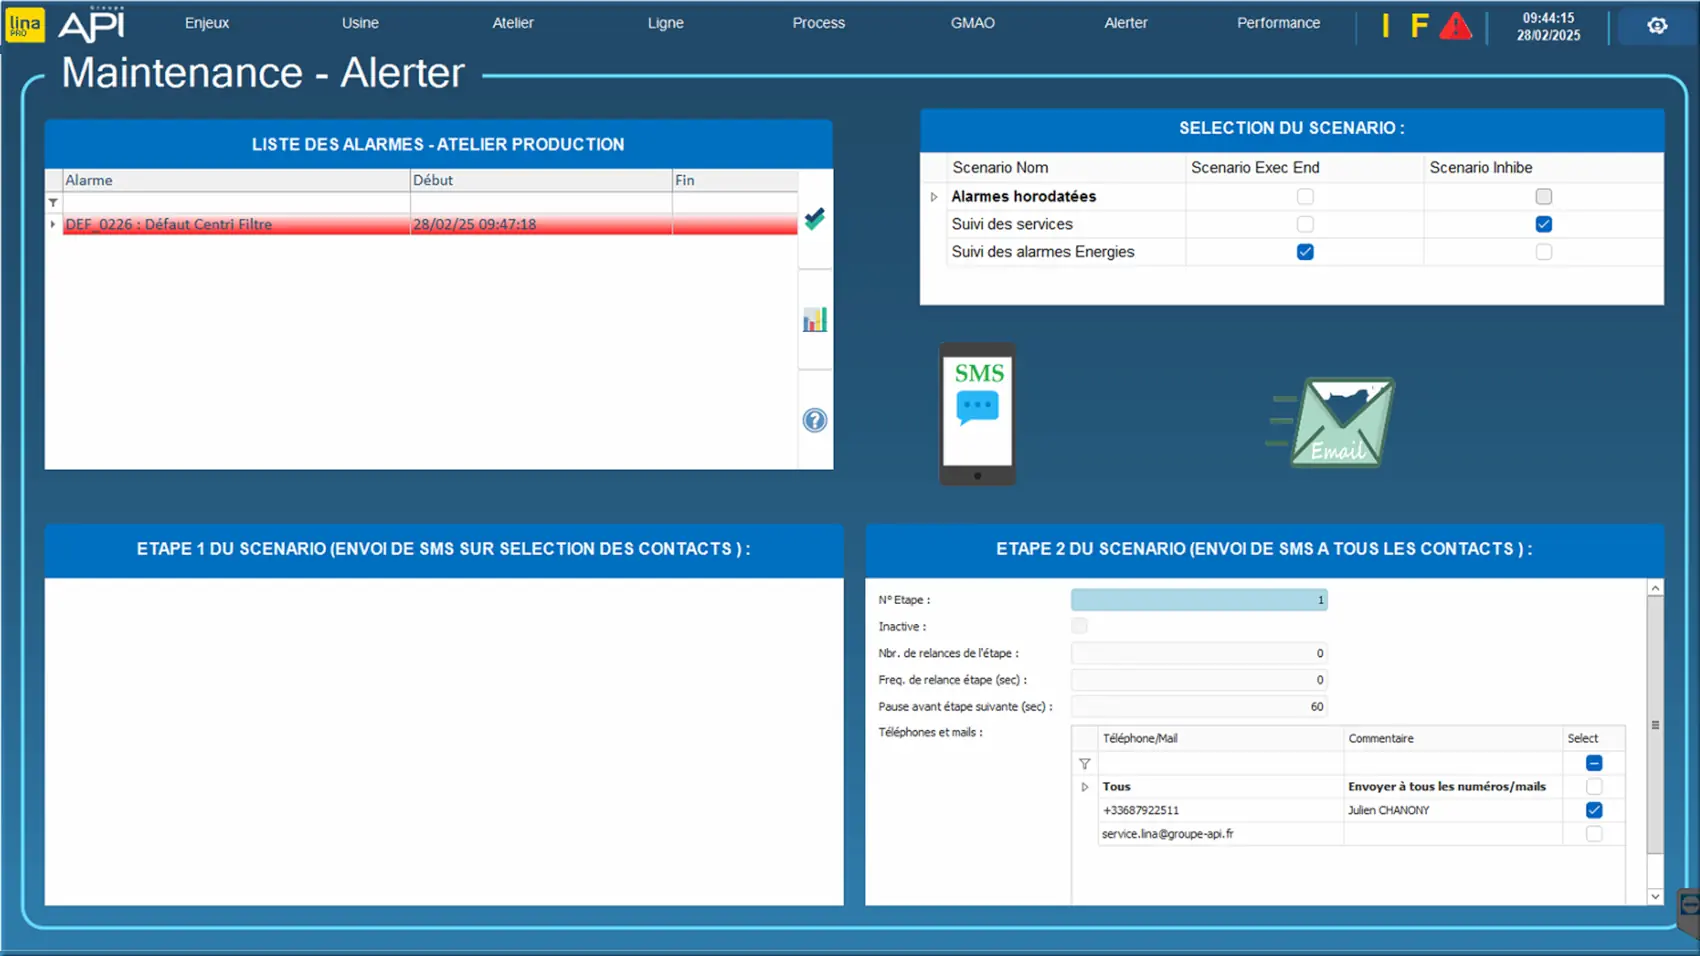Click the green checkmark acknowledge icon
The height and width of the screenshot is (956, 1700).
coord(815,219)
